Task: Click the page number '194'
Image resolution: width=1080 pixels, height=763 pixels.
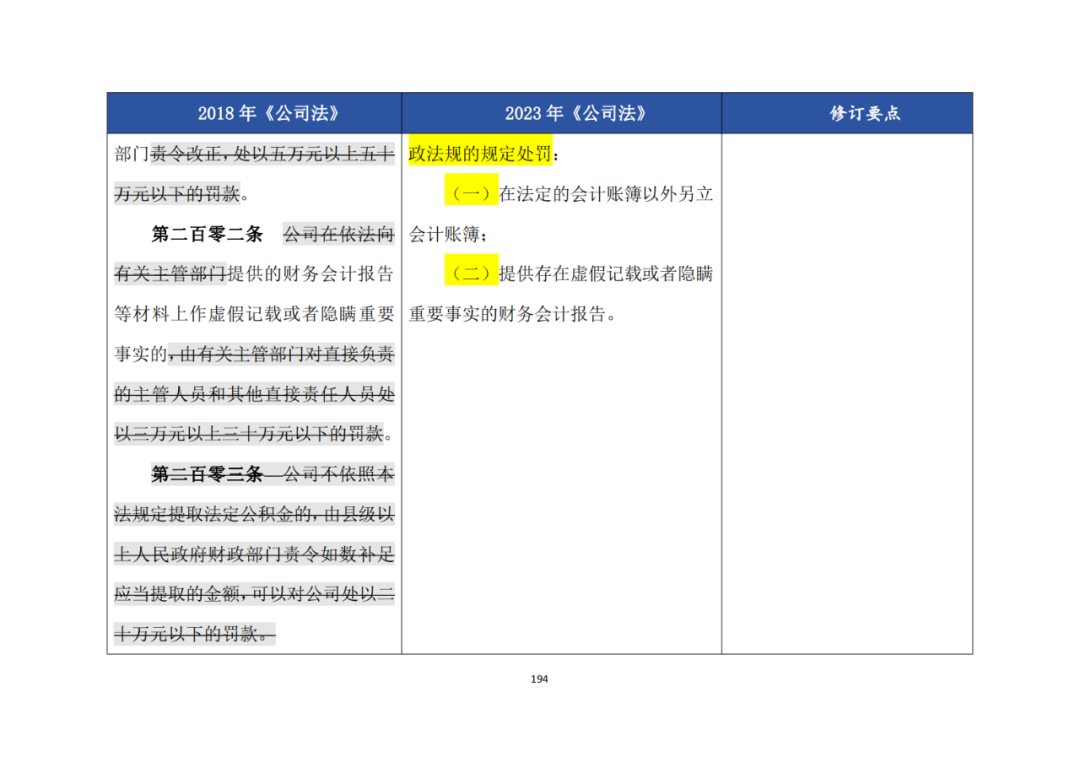Action: (539, 679)
